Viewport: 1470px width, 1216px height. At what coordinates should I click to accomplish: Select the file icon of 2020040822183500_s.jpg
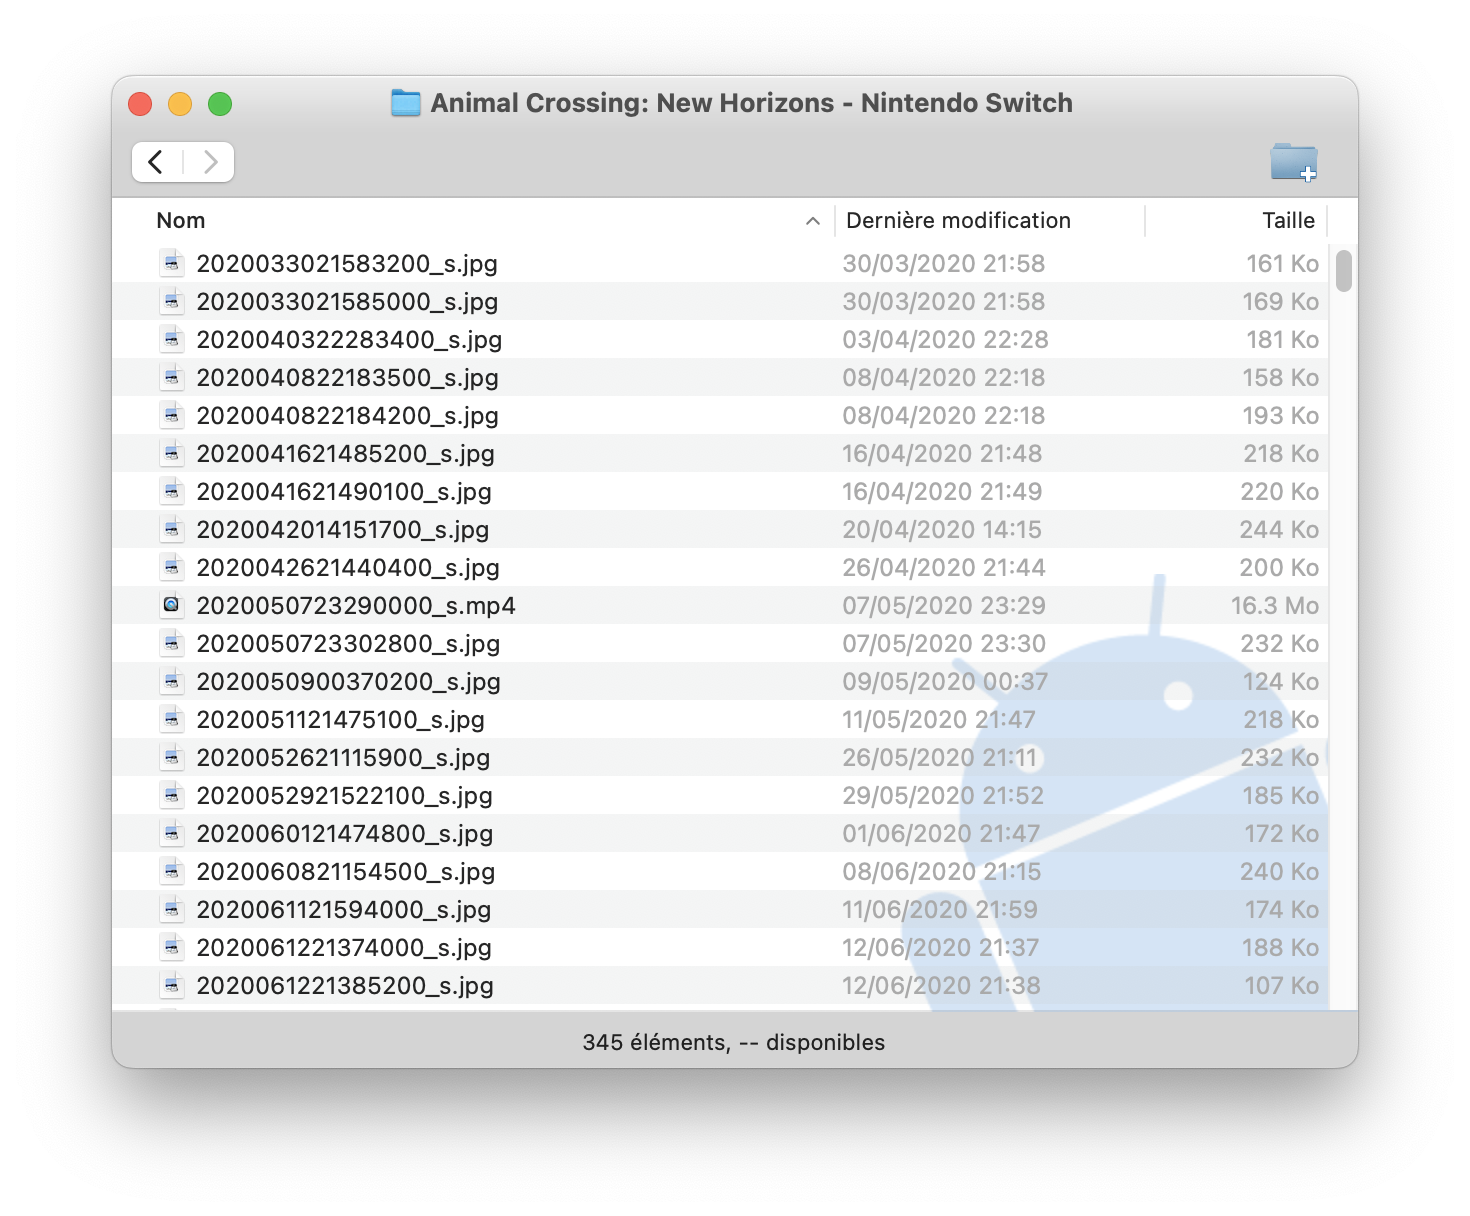tap(172, 377)
